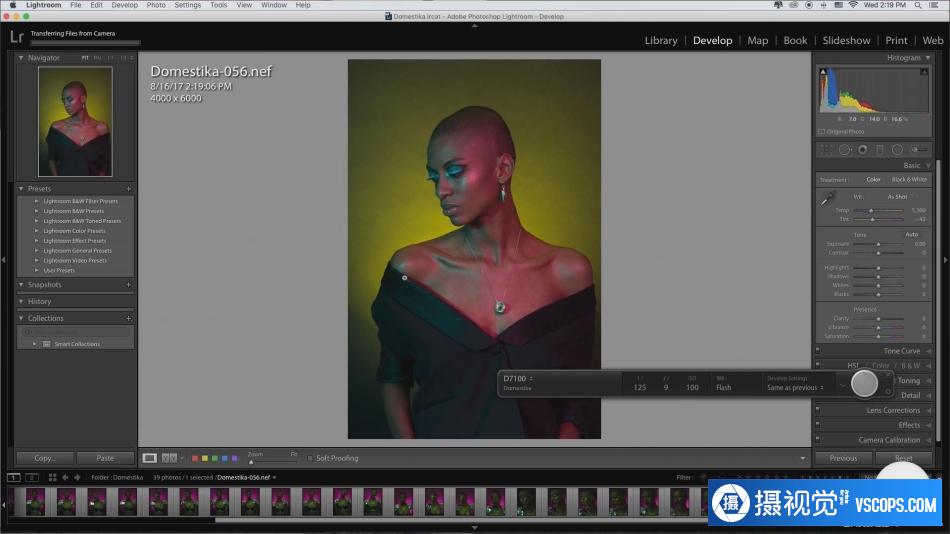The image size is (950, 534).
Task: Go forward with filmstrip right arrow
Action: tap(77, 478)
